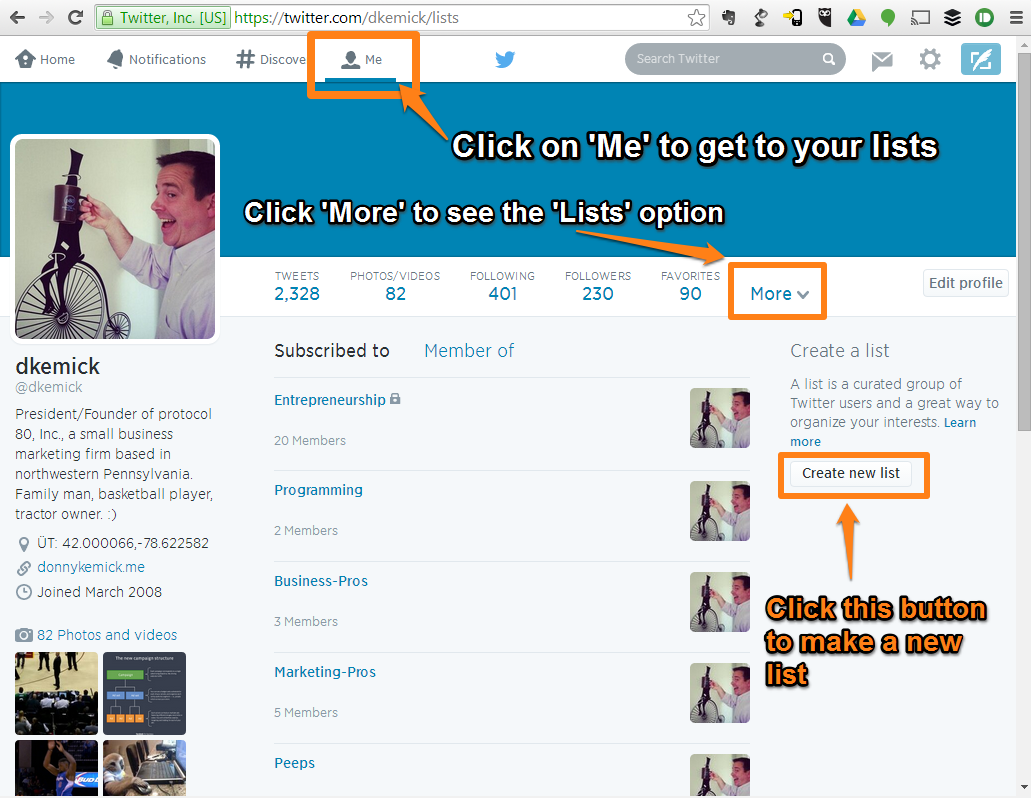
Task: Open the Learn more link
Action: coord(960,422)
